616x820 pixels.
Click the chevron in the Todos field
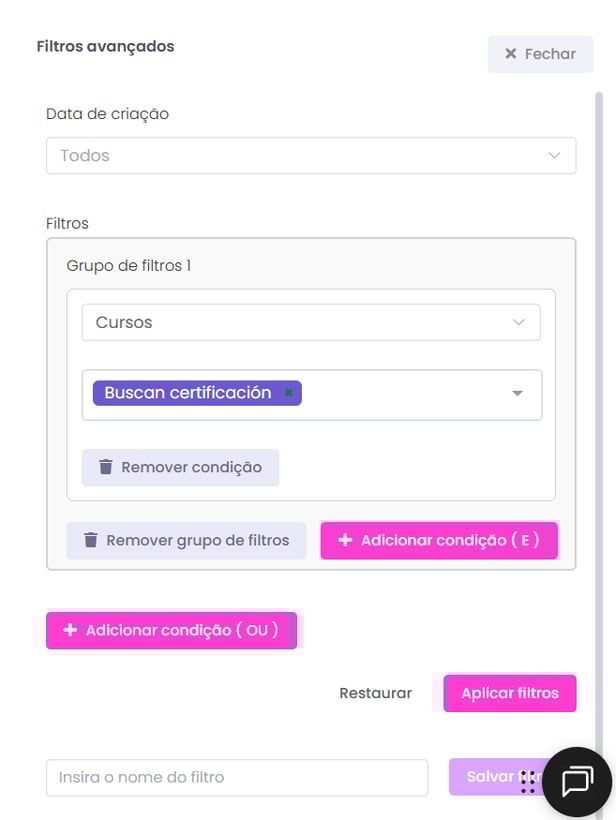pyautogui.click(x=554, y=155)
